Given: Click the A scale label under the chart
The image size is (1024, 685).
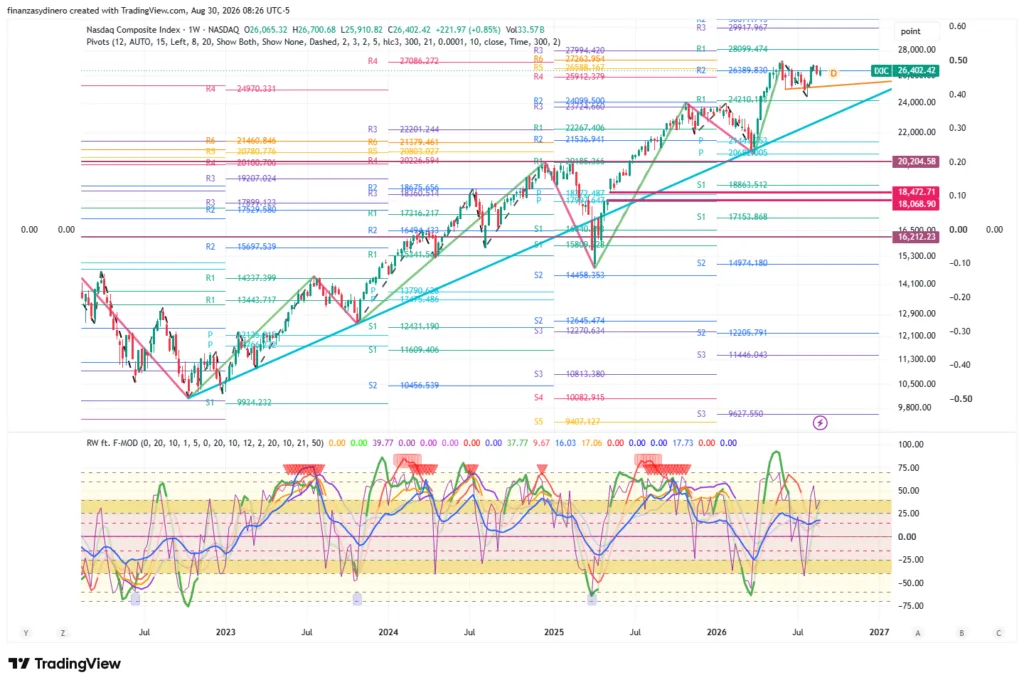Looking at the screenshot, I should 918,633.
